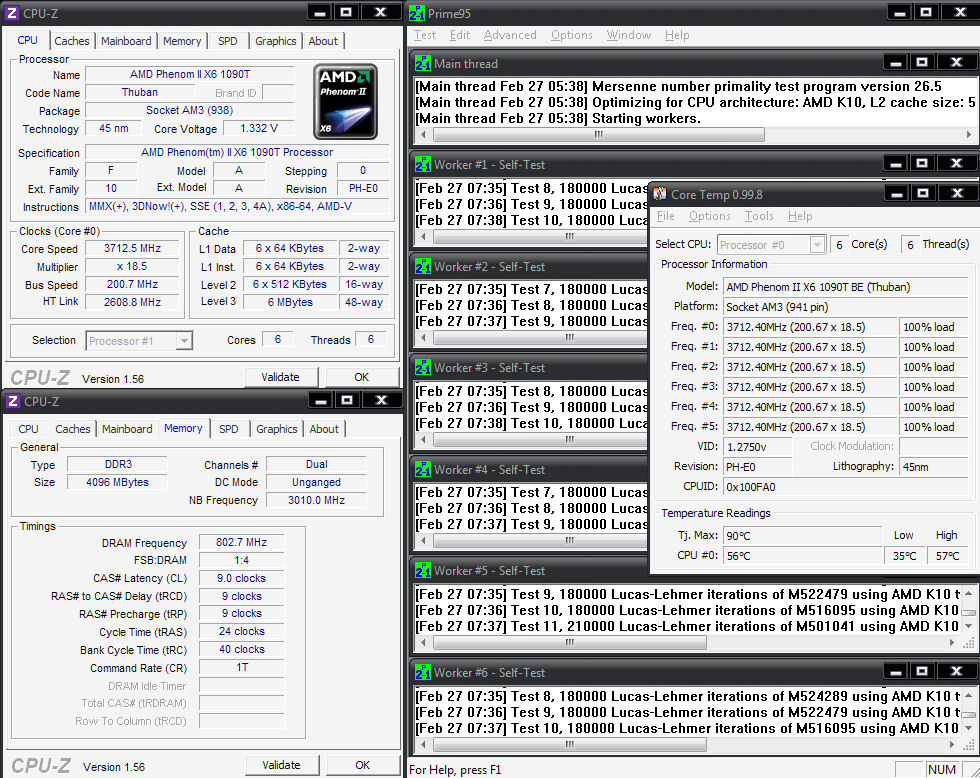The image size is (980, 778).
Task: Click Validate in the CPU-Z memory window
Action: click(282, 766)
